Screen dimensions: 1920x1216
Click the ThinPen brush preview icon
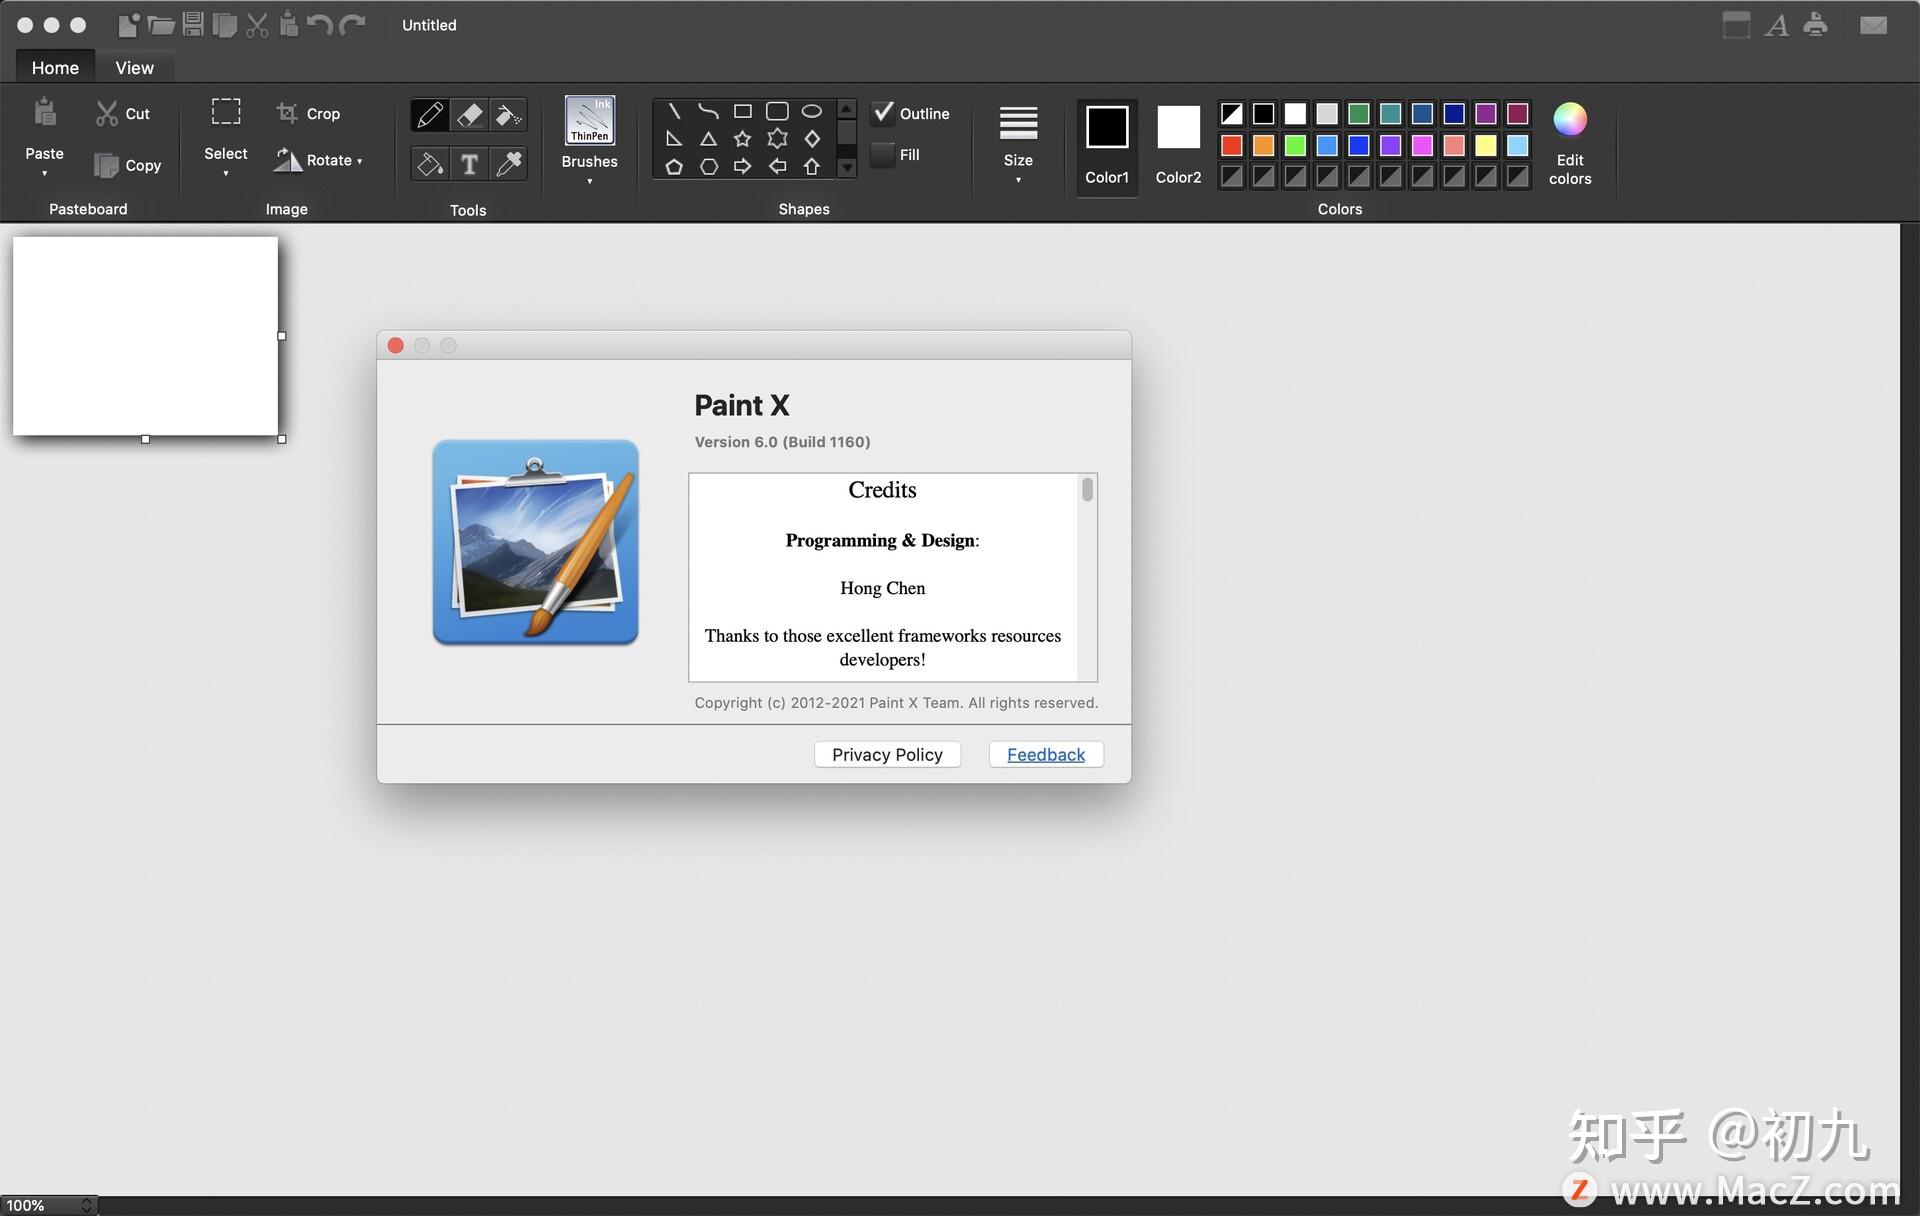[590, 120]
